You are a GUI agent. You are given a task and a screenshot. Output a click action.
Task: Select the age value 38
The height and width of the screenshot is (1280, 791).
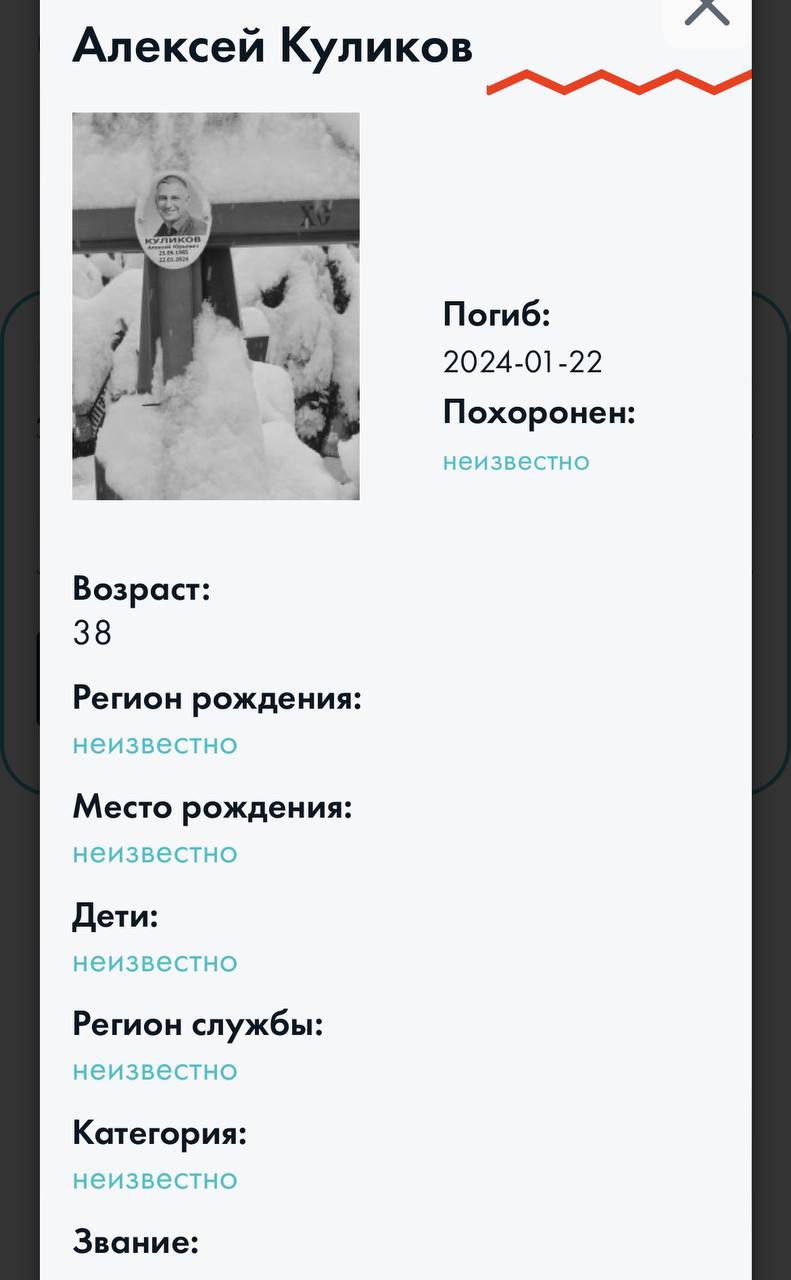pyautogui.click(x=92, y=633)
